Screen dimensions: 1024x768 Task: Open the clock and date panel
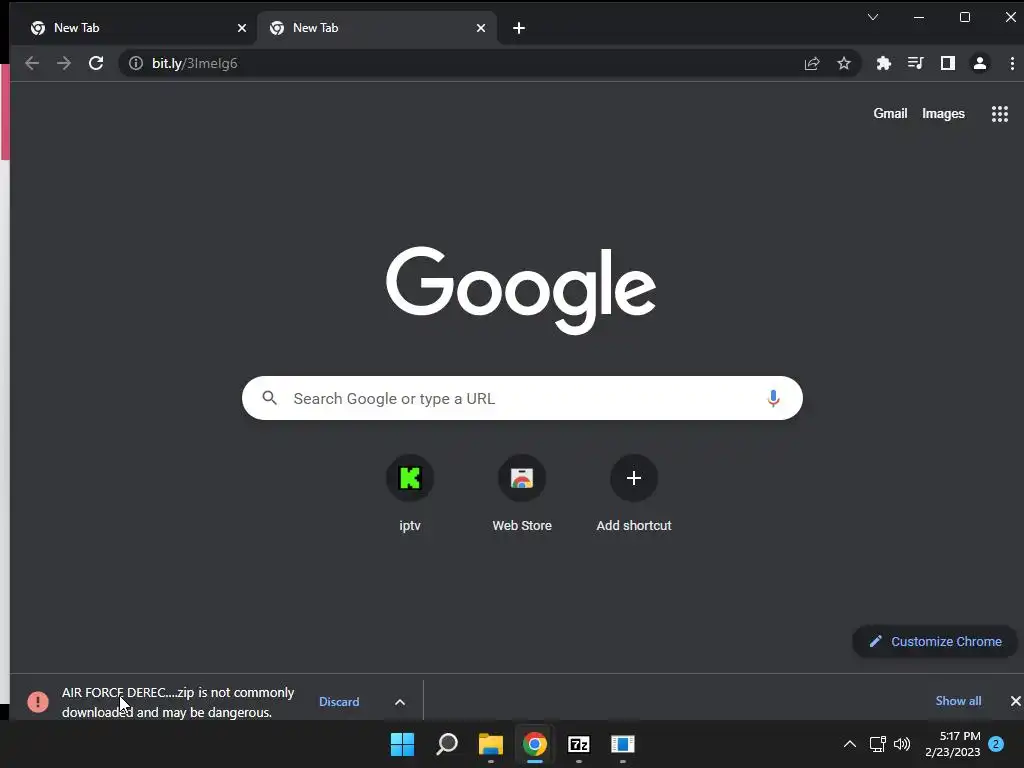[x=953, y=744]
